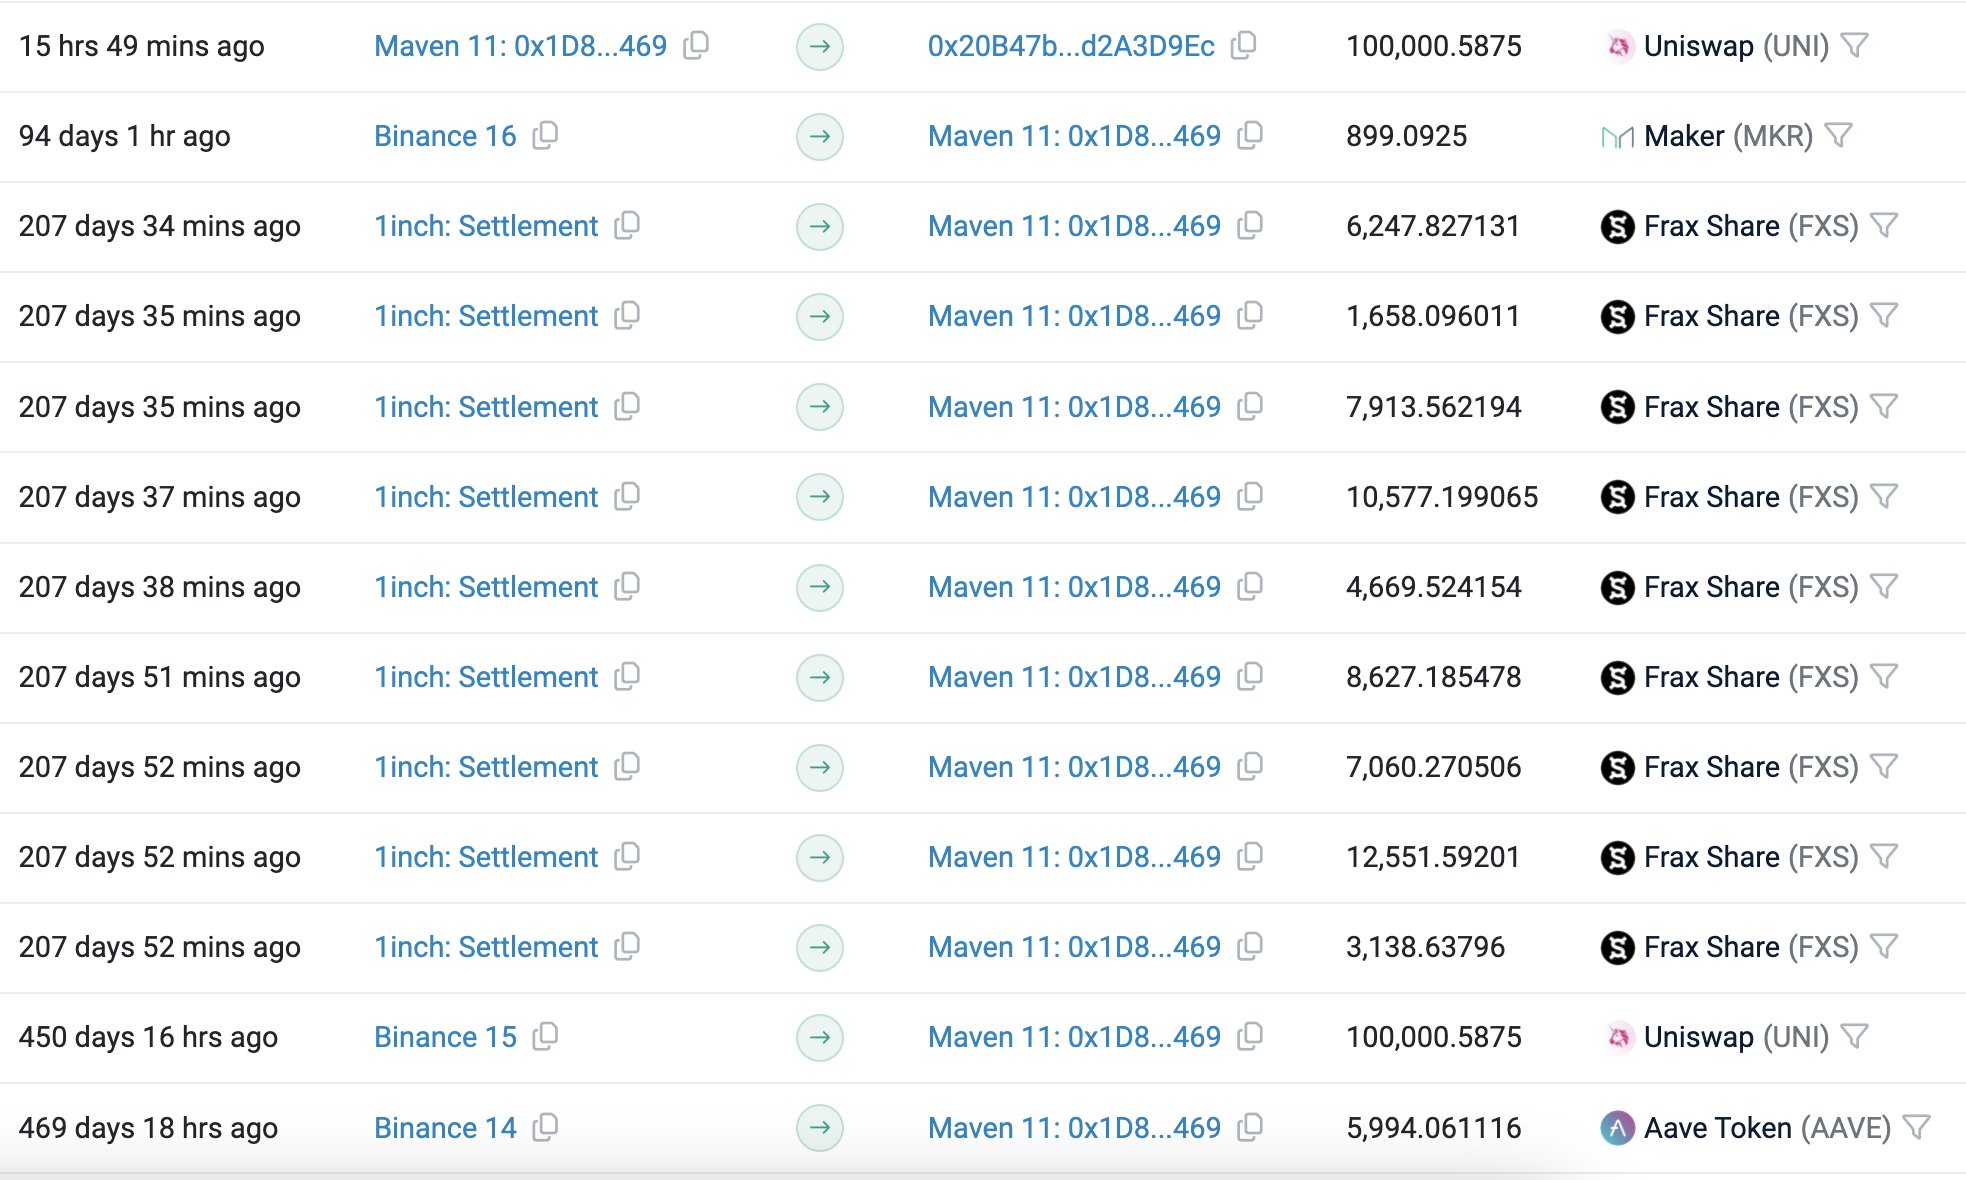Open Binance 15 address link
Image resolution: width=1966 pixels, height=1180 pixels.
tap(445, 1037)
